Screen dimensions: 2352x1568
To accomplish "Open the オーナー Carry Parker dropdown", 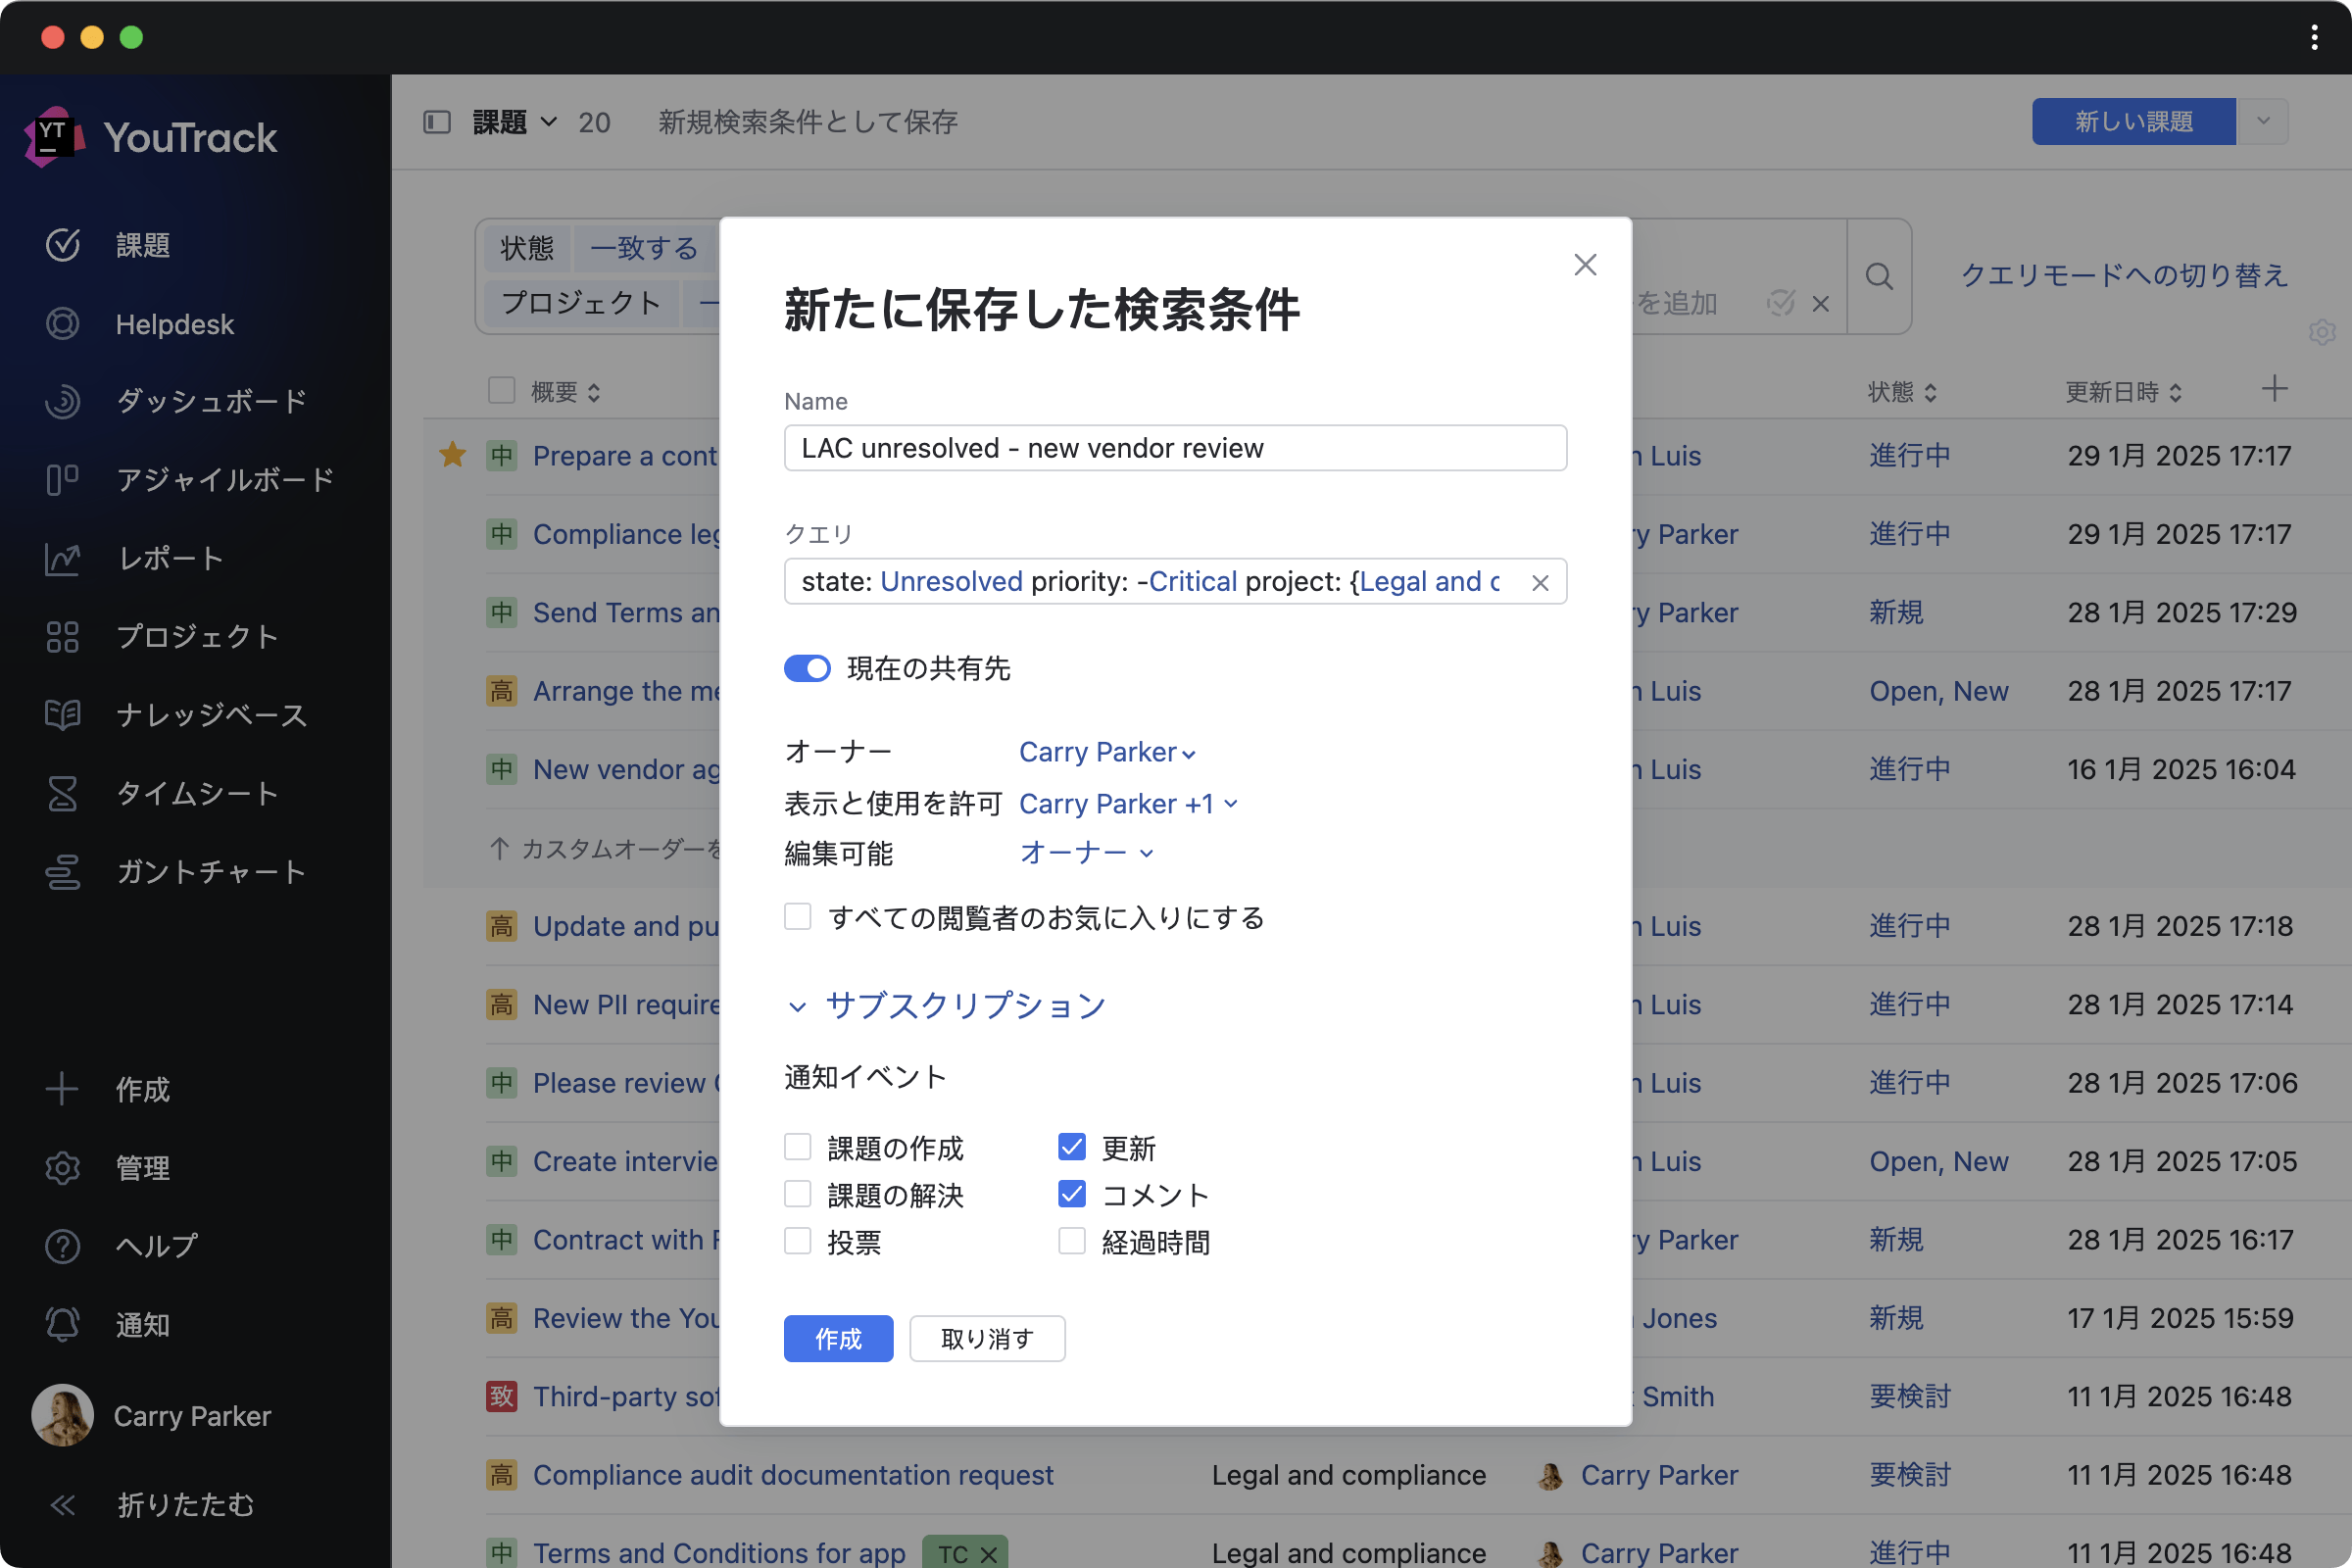I will coord(1106,752).
